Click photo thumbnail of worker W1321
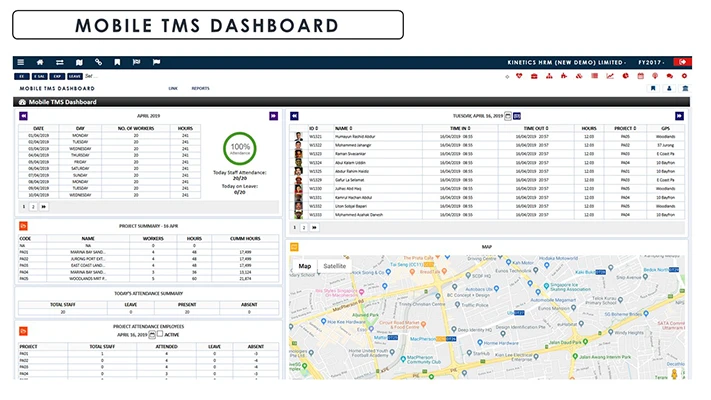The width and height of the screenshot is (711, 400). tap(298, 136)
